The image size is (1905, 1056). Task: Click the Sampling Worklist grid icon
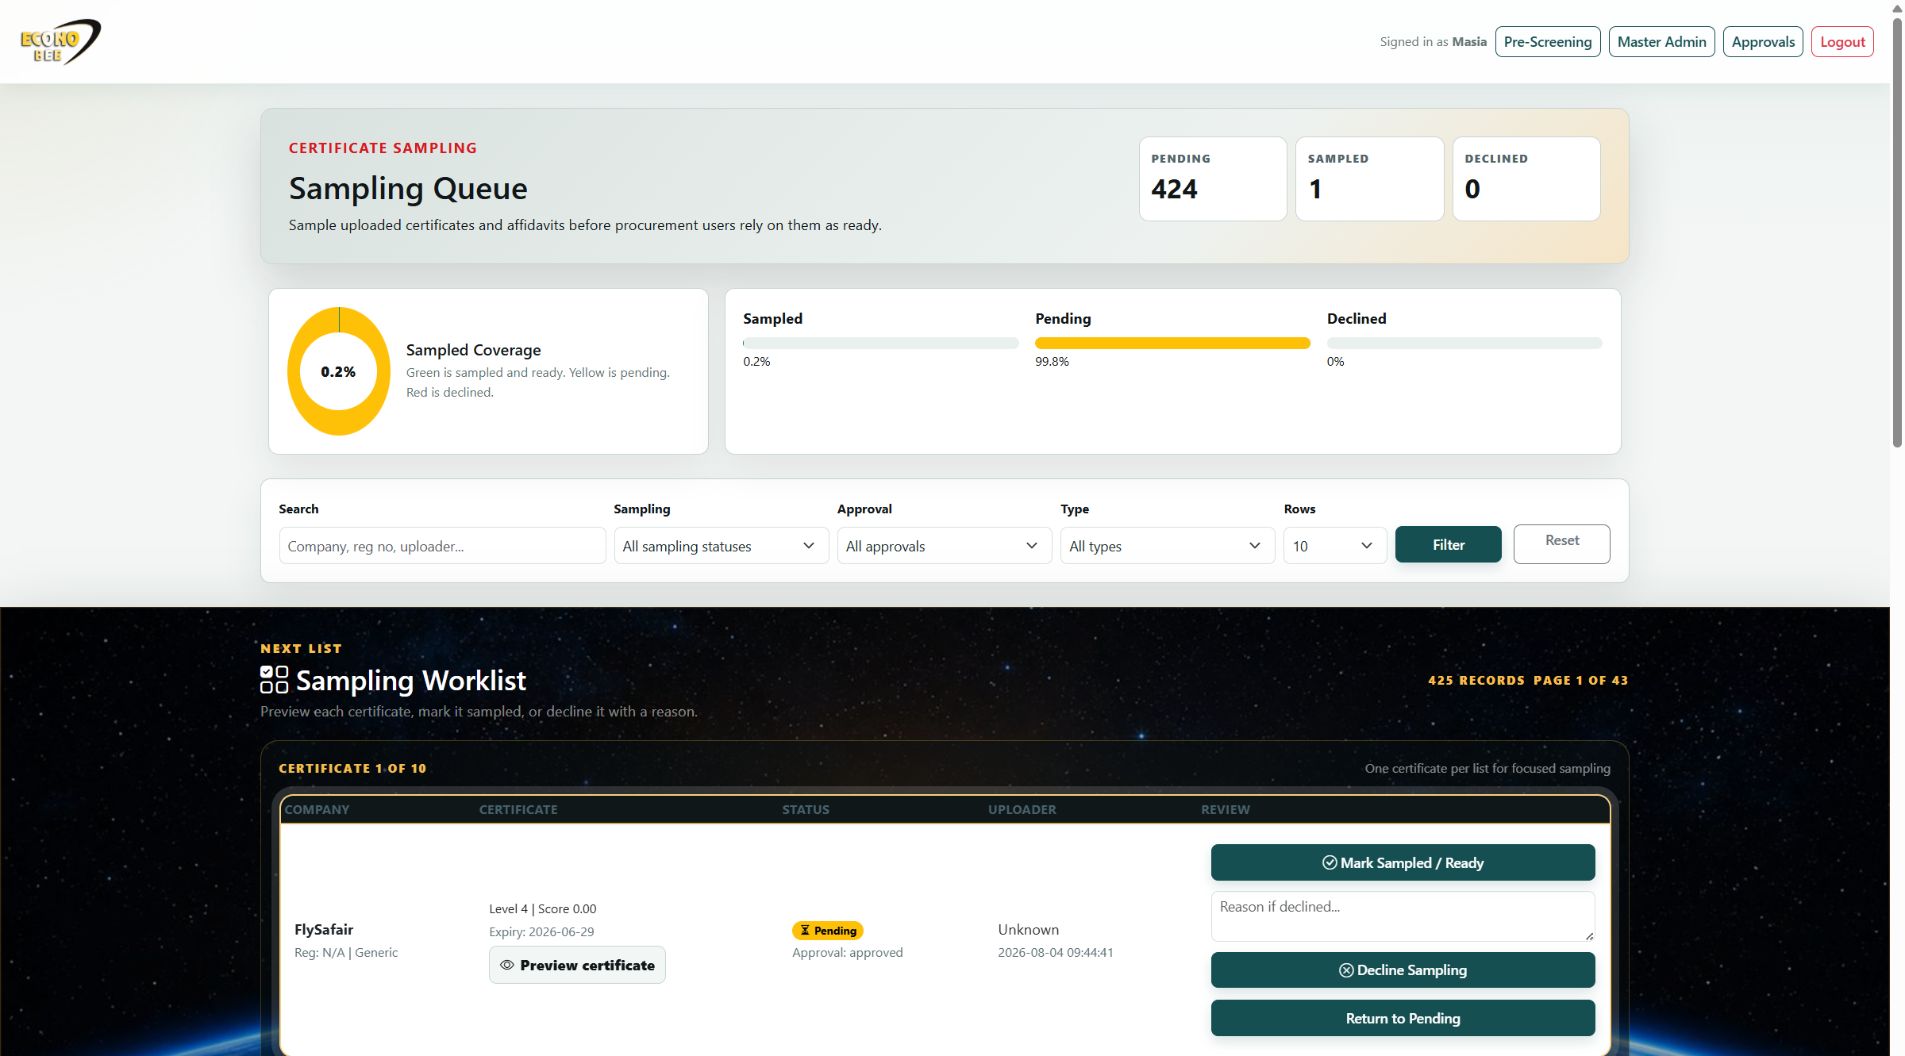click(x=274, y=680)
